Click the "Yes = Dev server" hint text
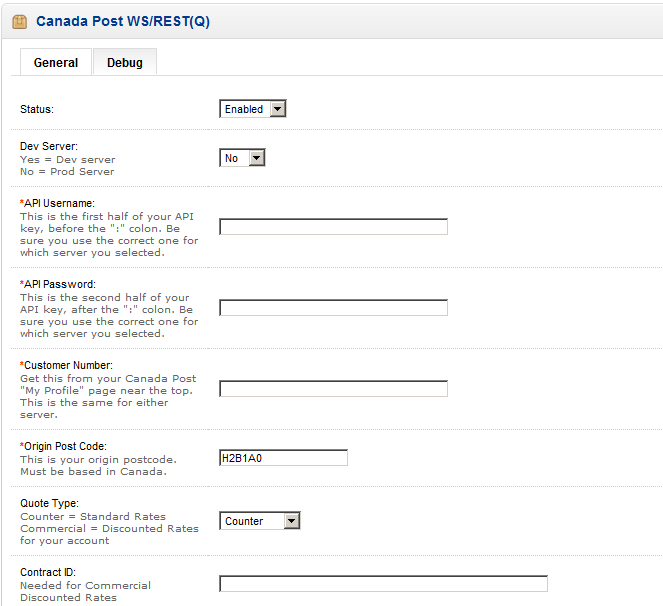The width and height of the screenshot is (663, 606). pyautogui.click(x=68, y=159)
